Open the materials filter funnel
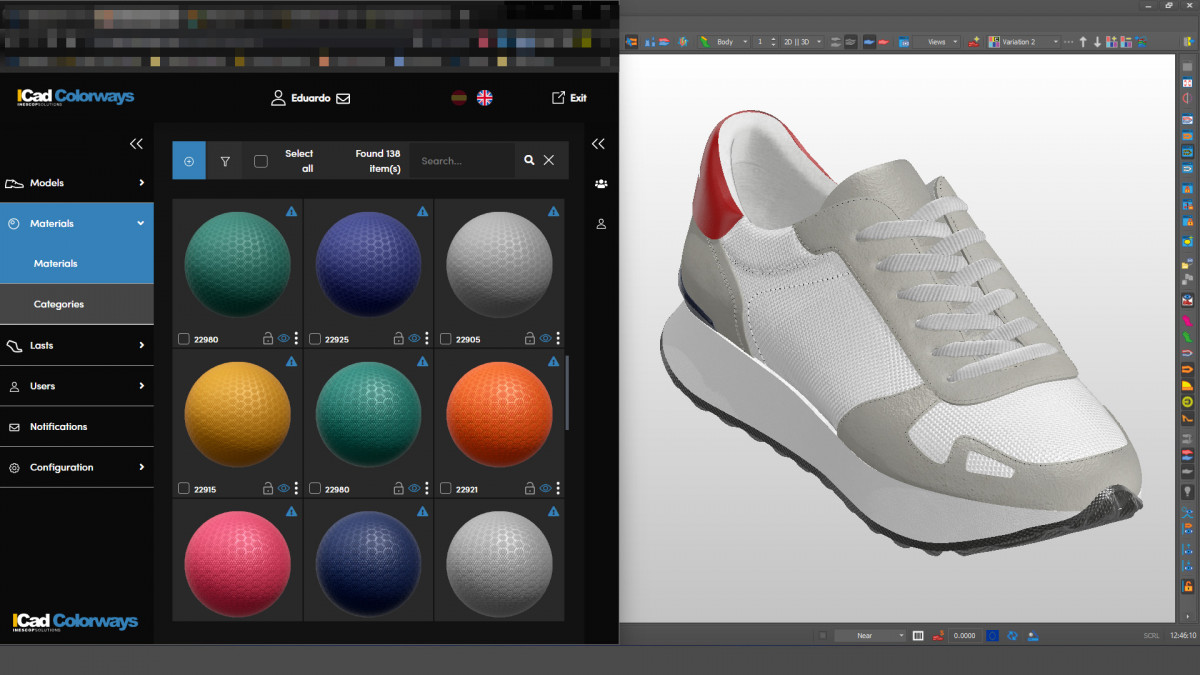Viewport: 1200px width, 675px height. [x=225, y=161]
